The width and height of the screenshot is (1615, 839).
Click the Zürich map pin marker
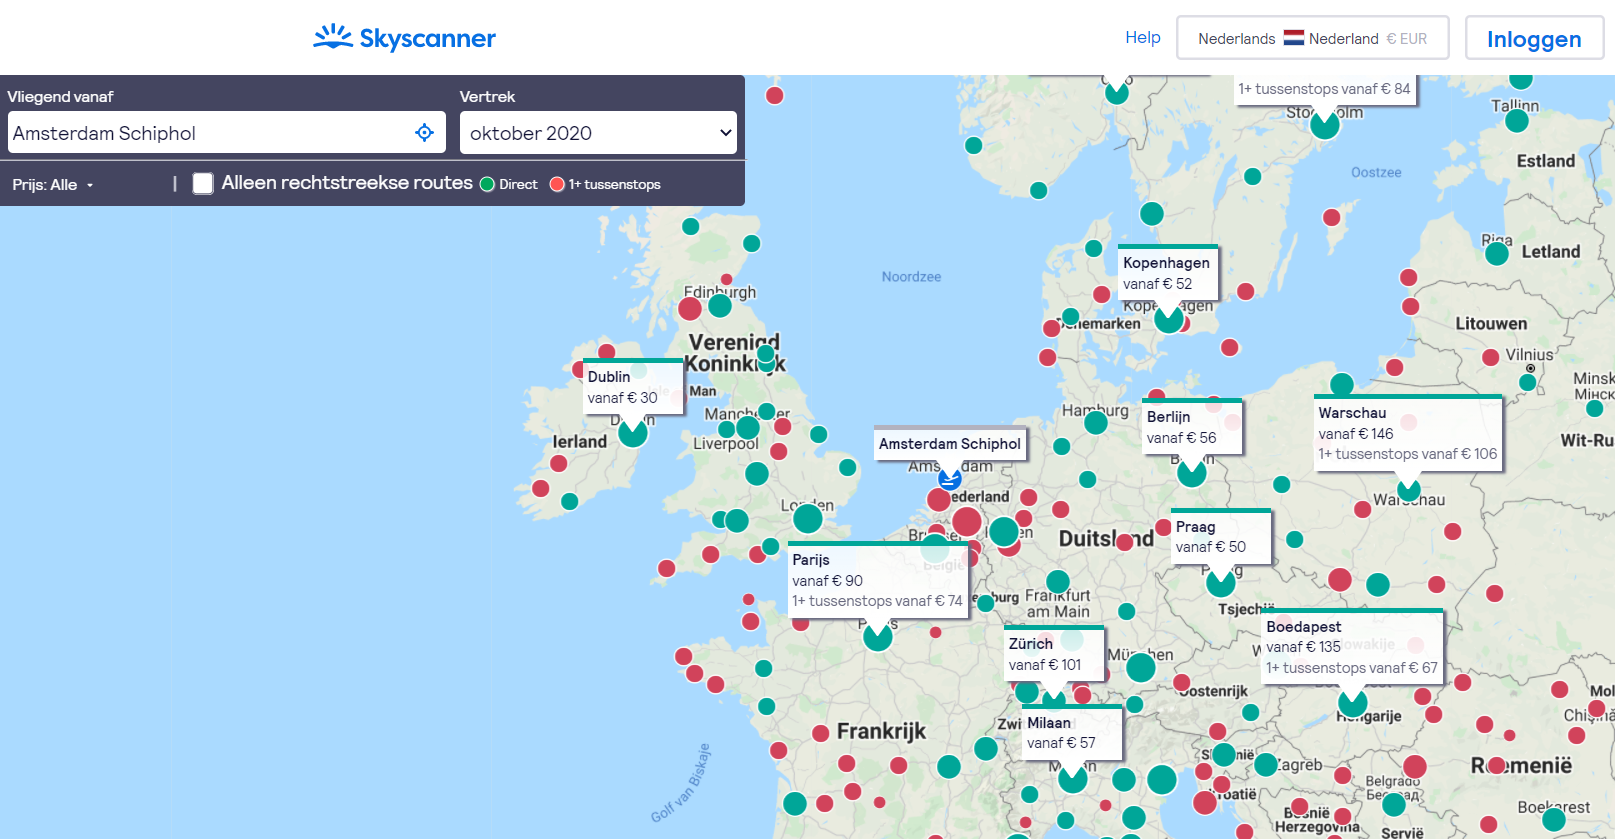pos(1053,699)
